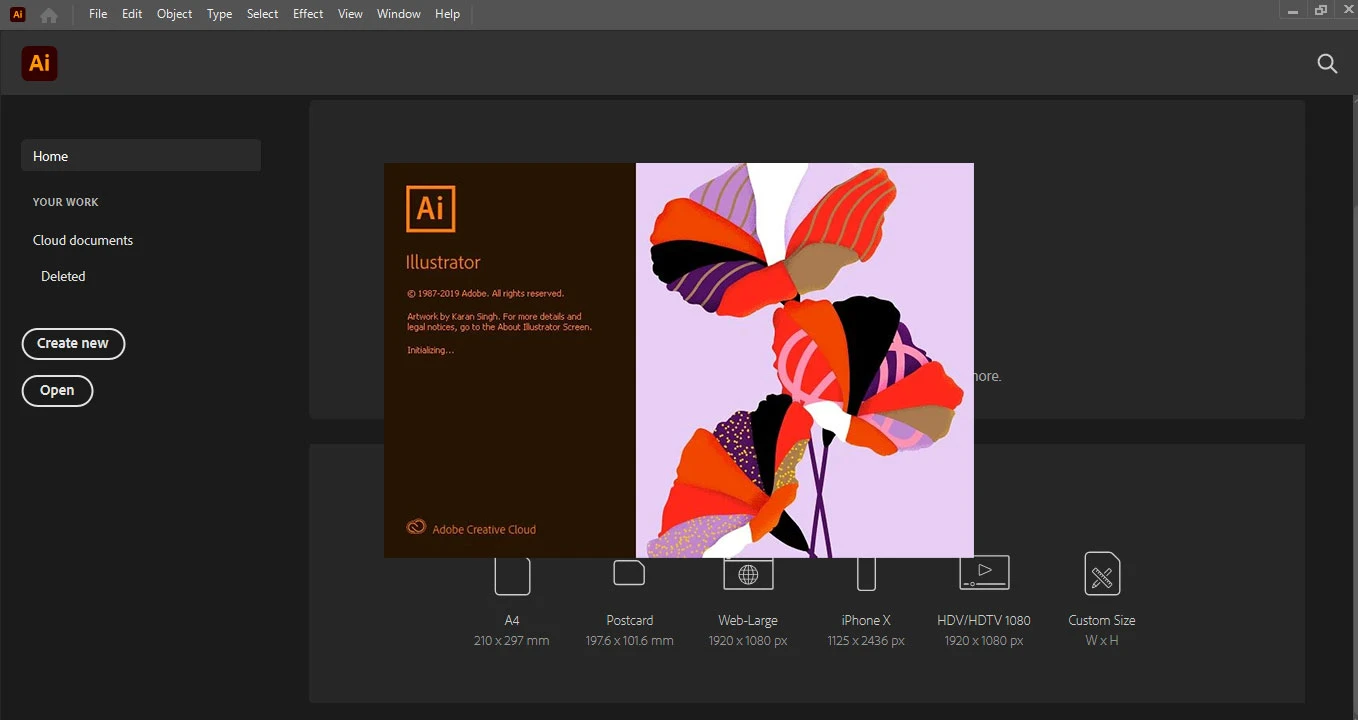This screenshot has width=1358, height=720.
Task: Open the Type menu
Action: tap(219, 14)
